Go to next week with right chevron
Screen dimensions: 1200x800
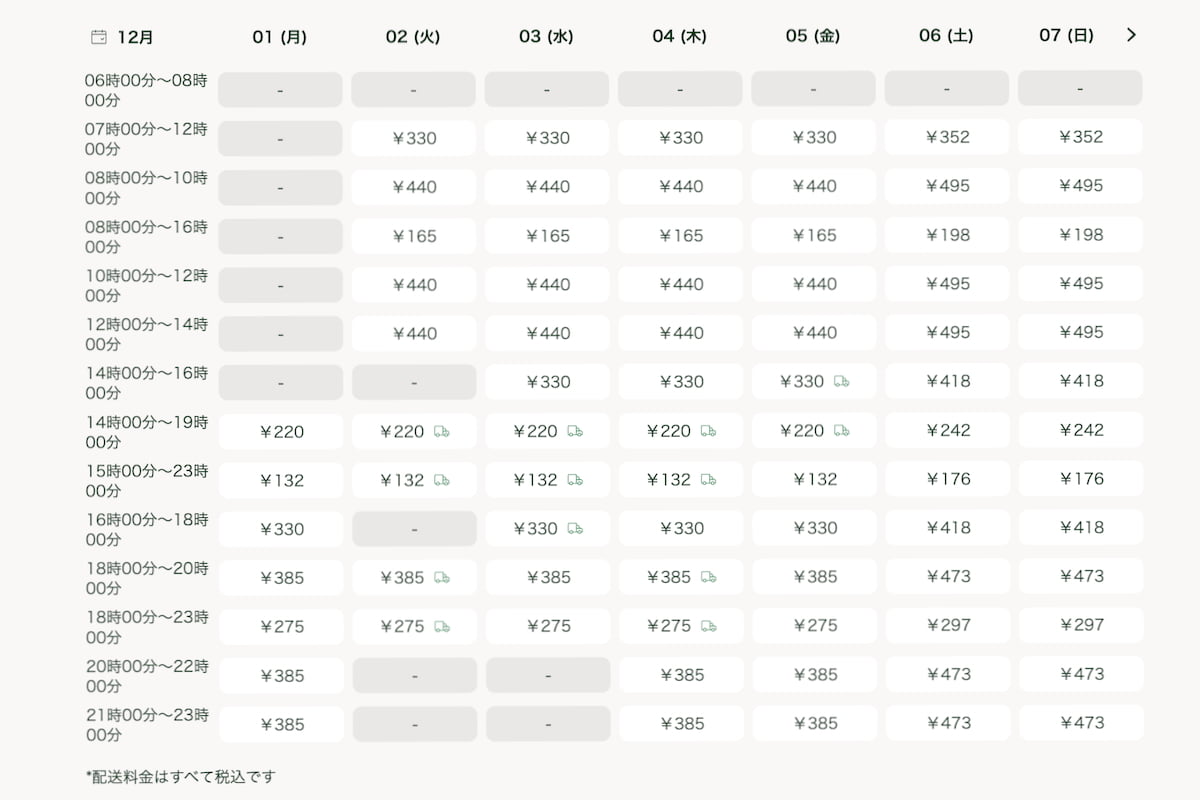1131,35
